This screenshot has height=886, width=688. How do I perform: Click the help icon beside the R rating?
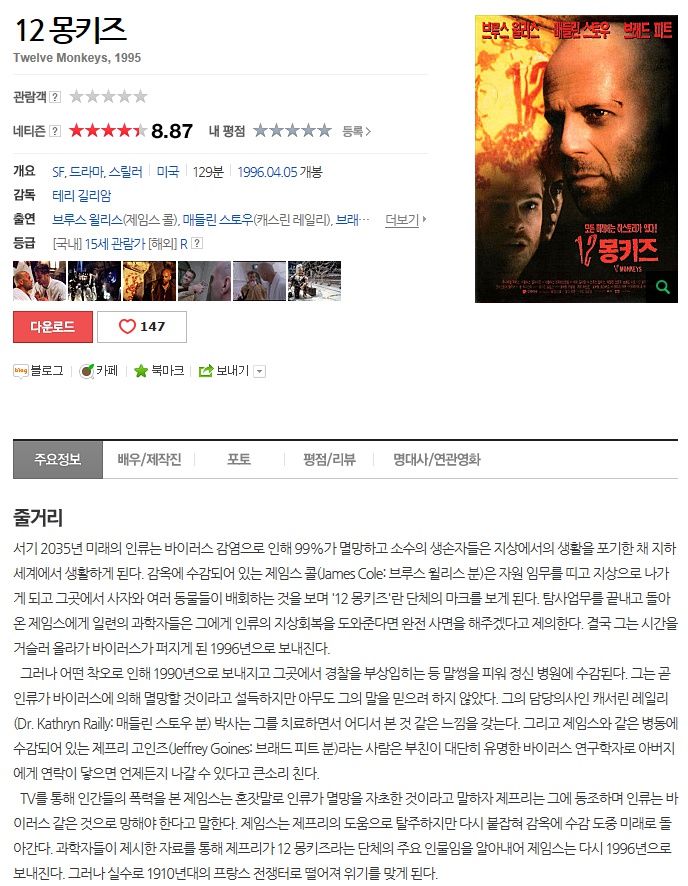tap(197, 244)
